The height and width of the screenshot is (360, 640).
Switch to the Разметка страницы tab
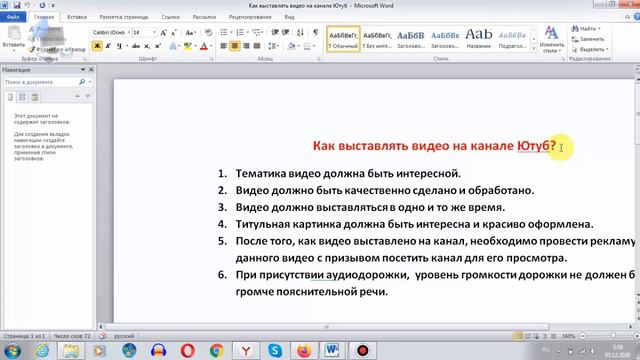click(124, 17)
